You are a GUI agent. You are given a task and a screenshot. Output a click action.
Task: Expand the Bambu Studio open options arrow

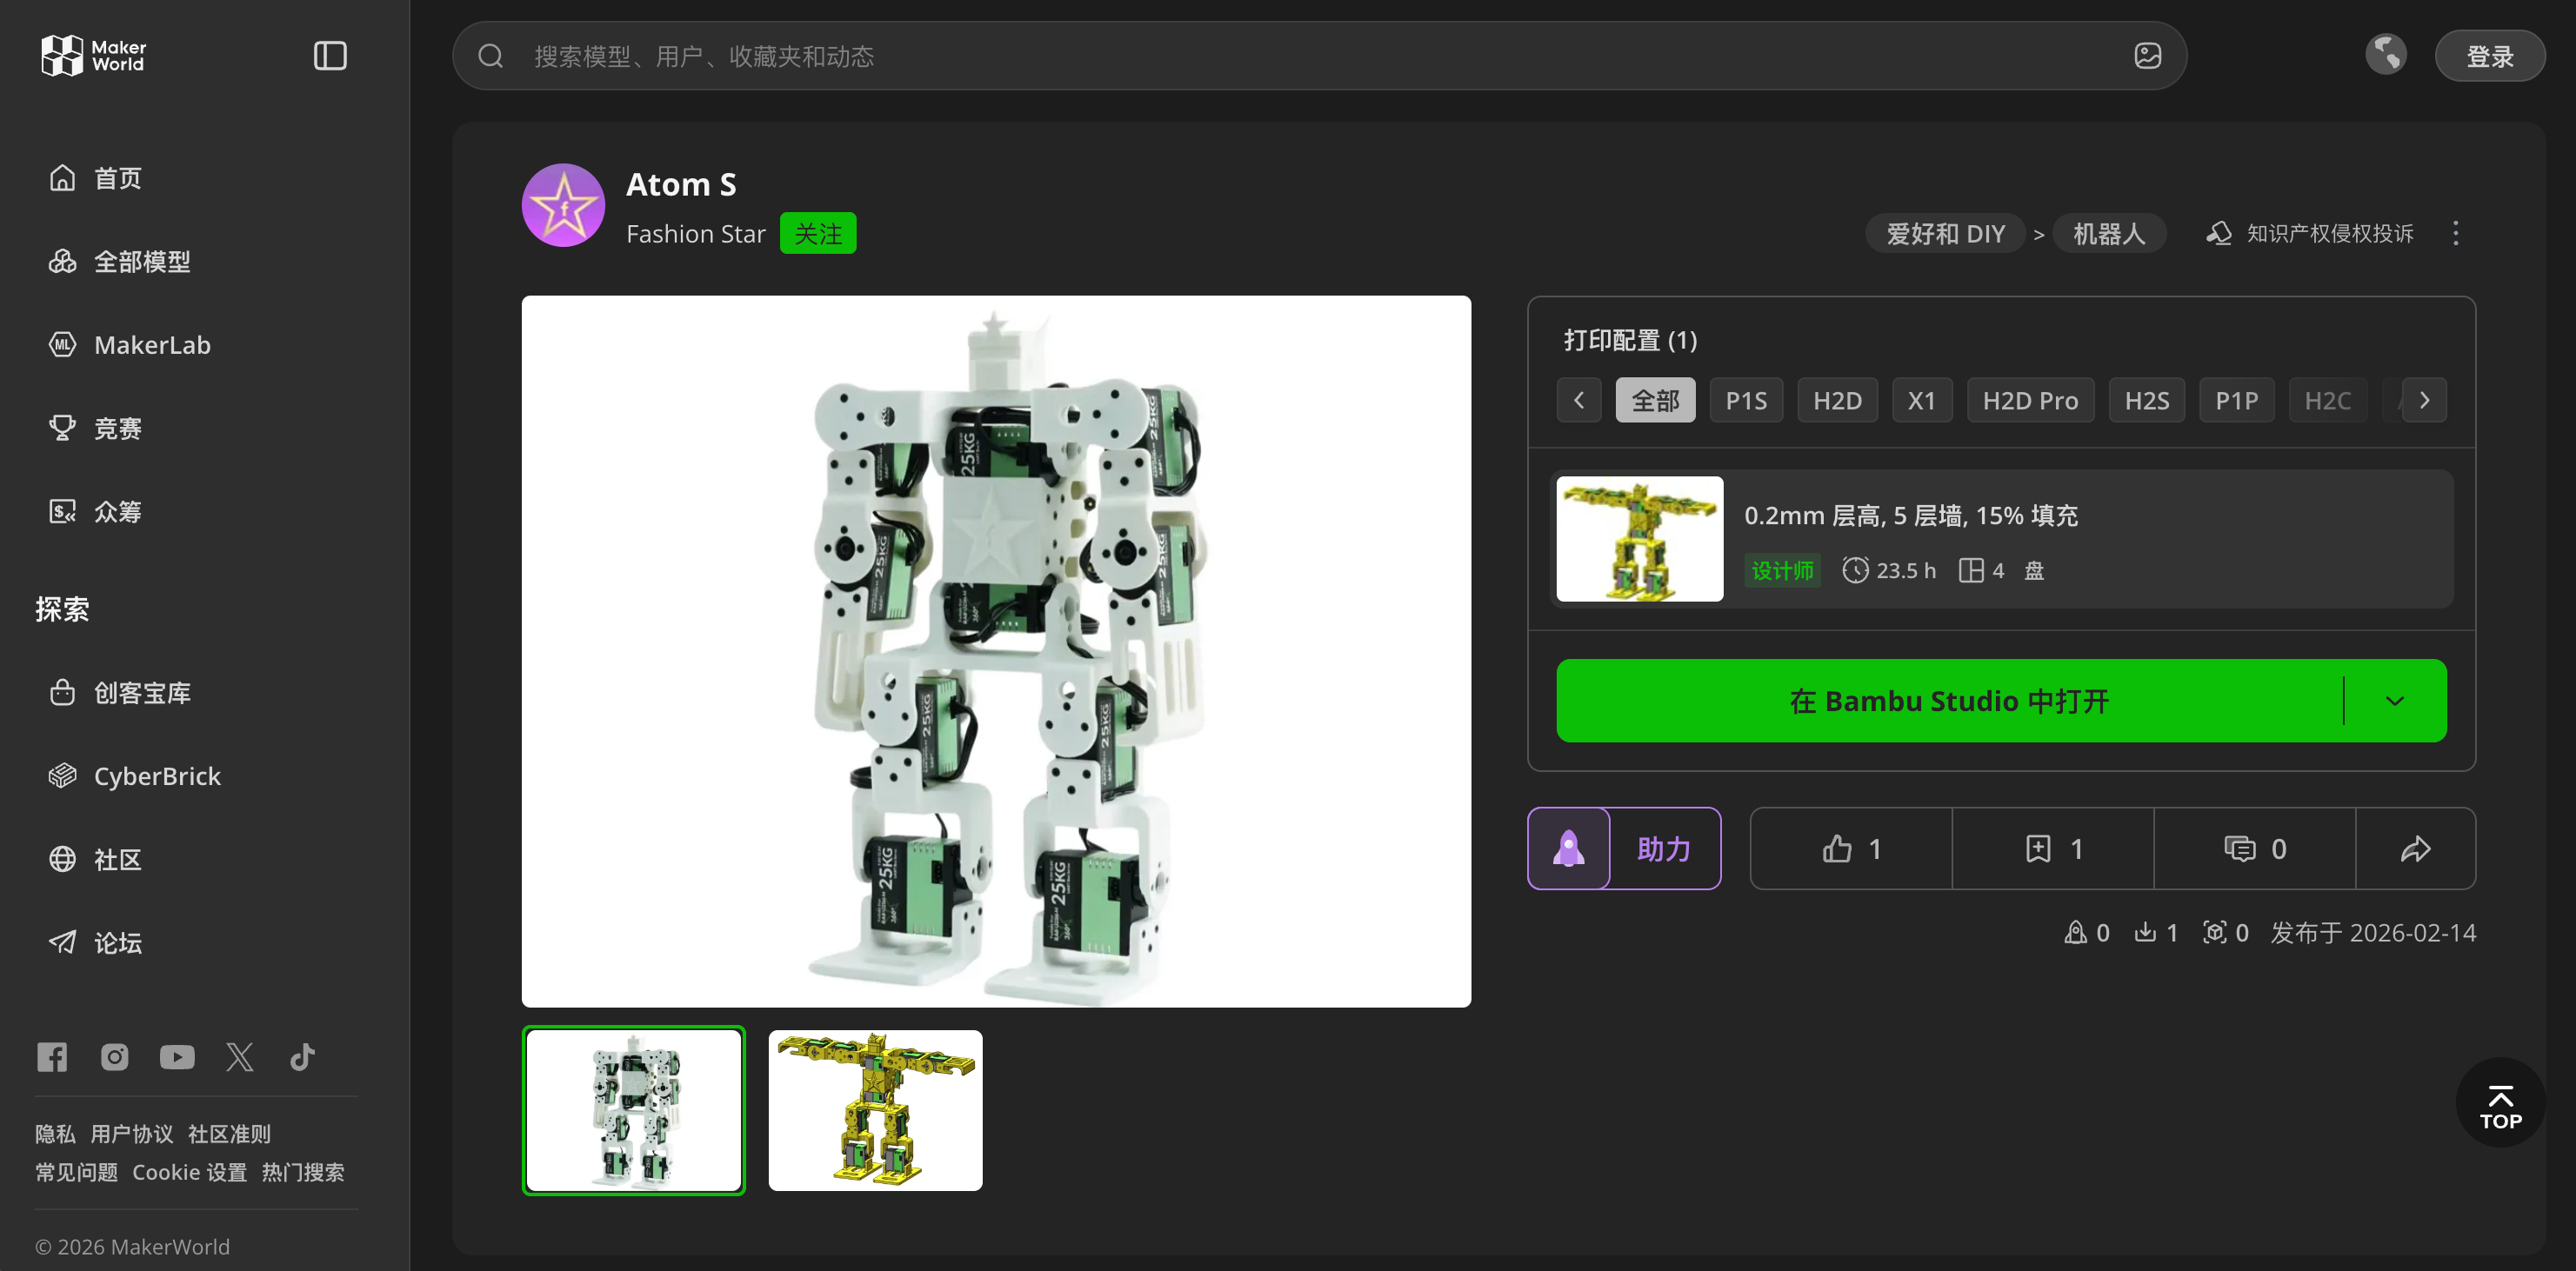tap(2394, 701)
